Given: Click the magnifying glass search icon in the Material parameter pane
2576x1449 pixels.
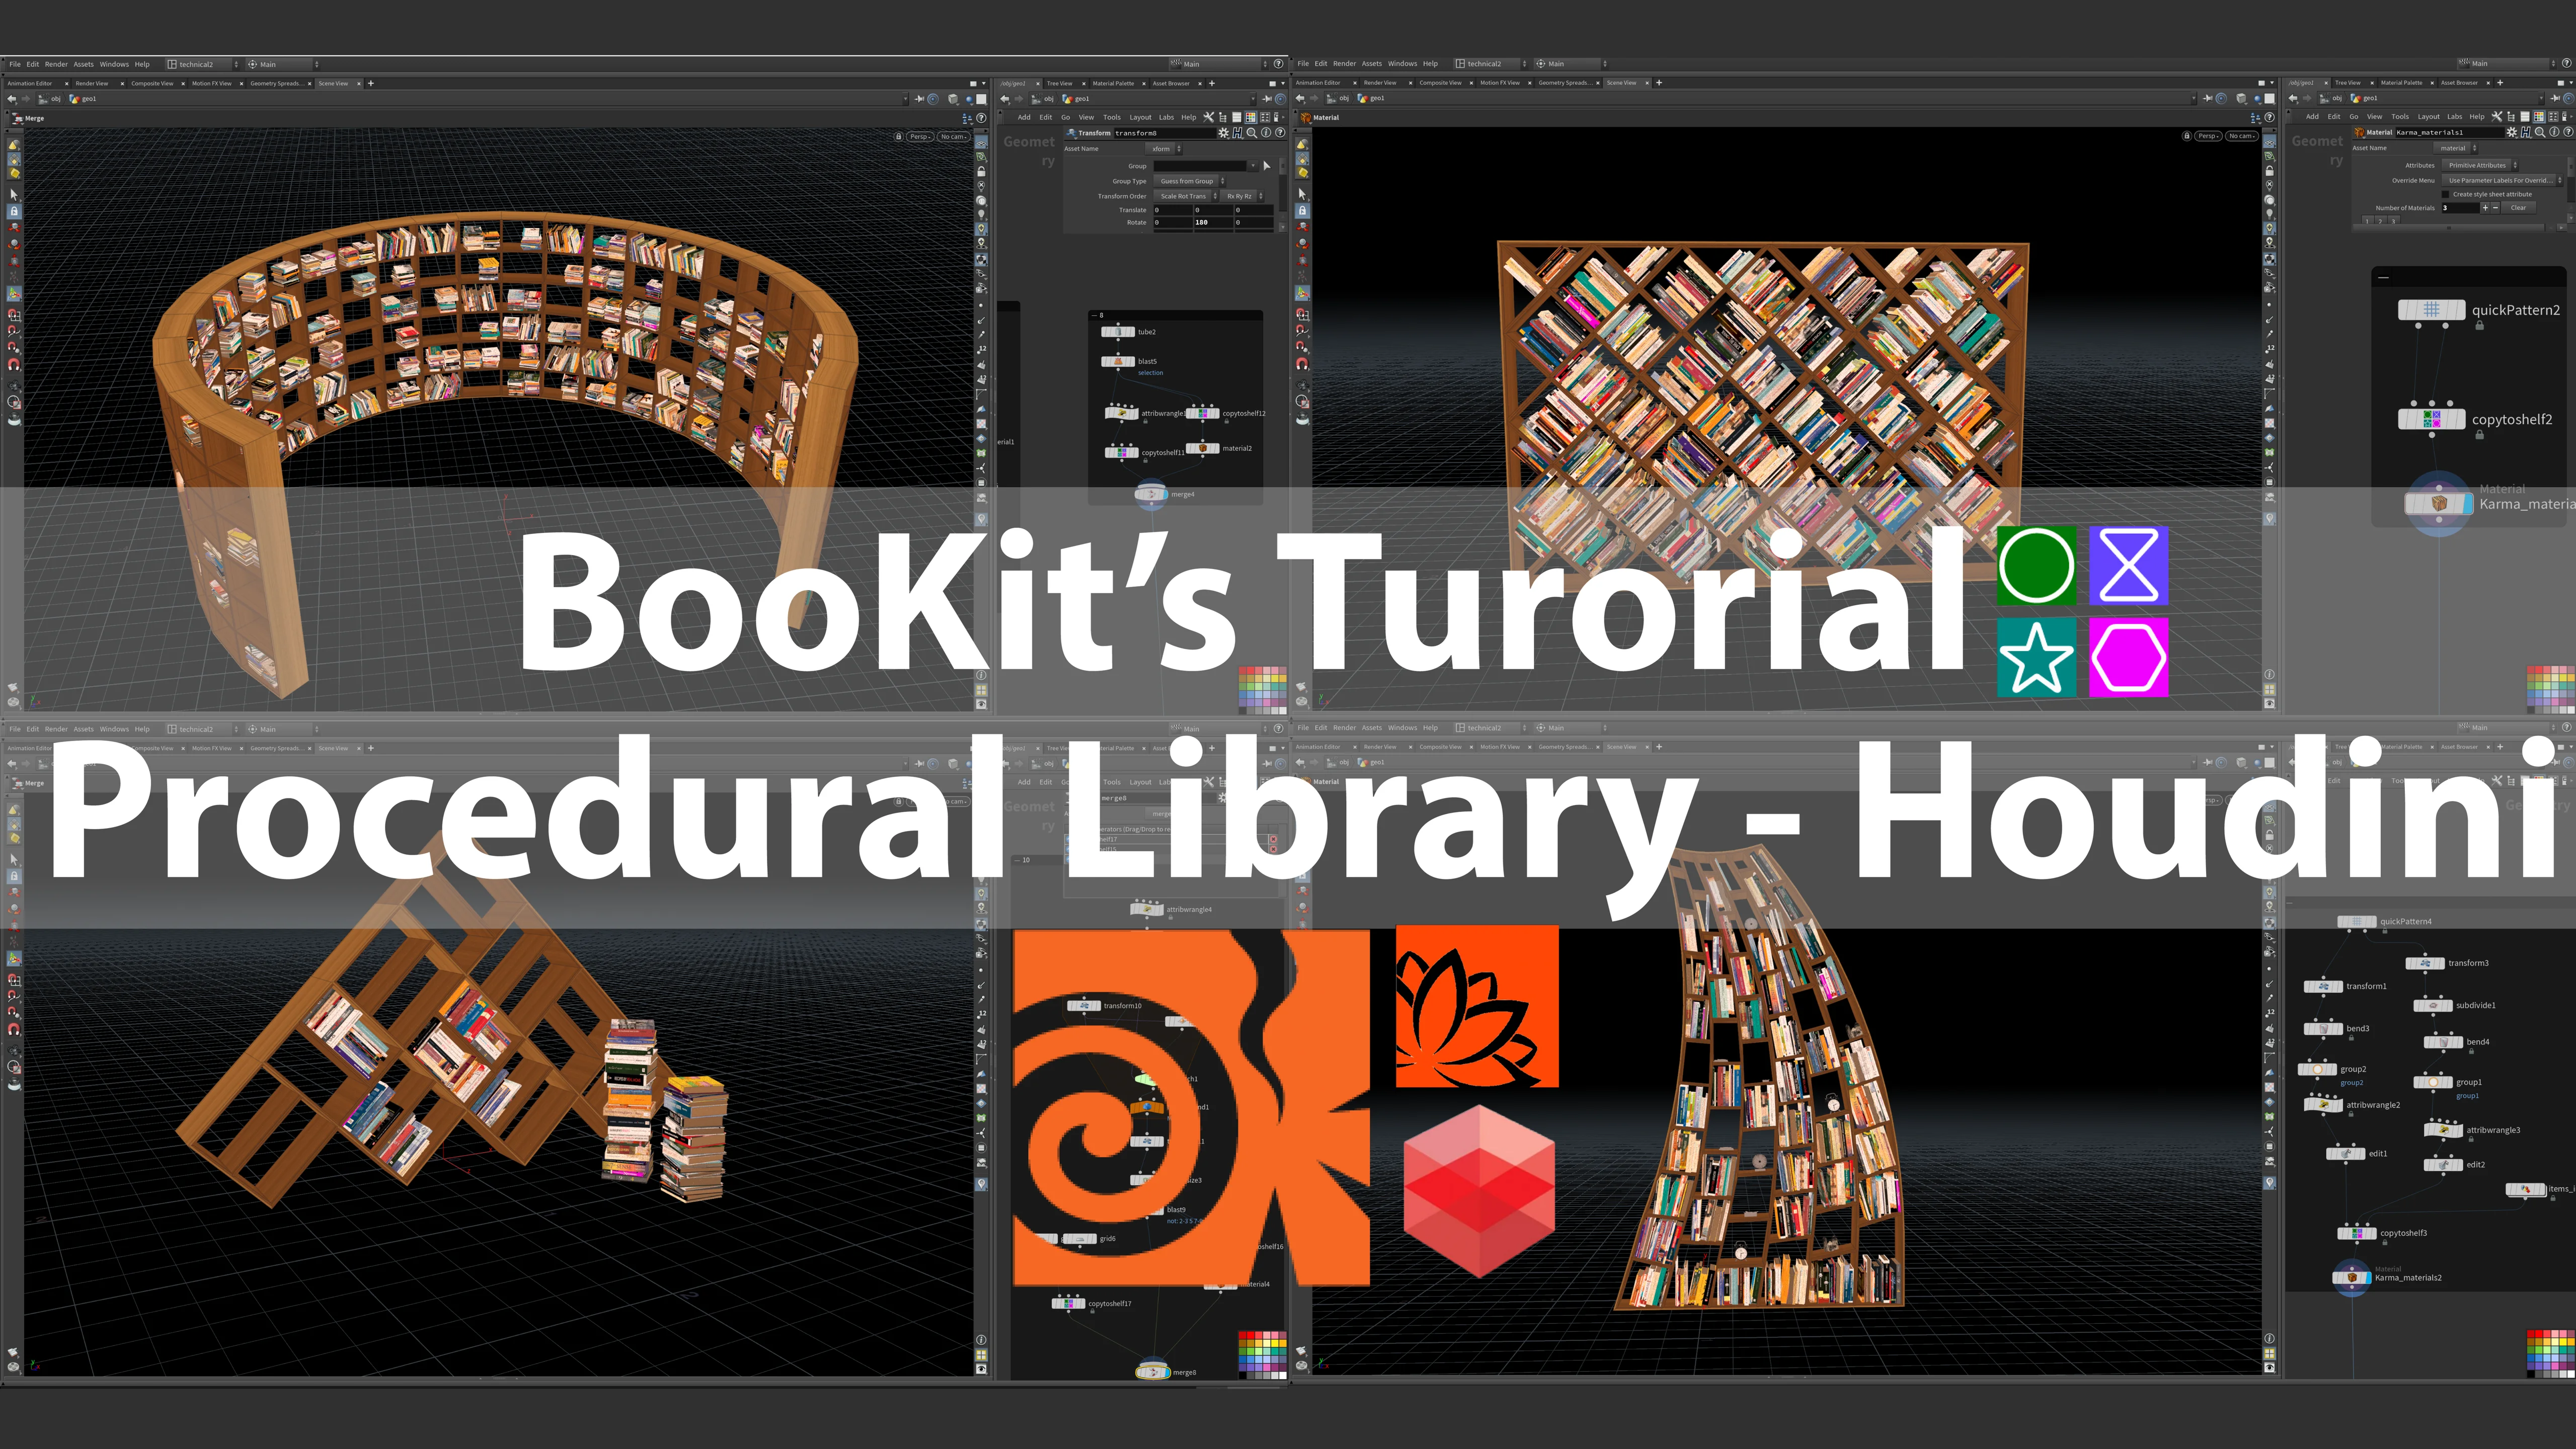Looking at the screenshot, I should pos(2541,132).
